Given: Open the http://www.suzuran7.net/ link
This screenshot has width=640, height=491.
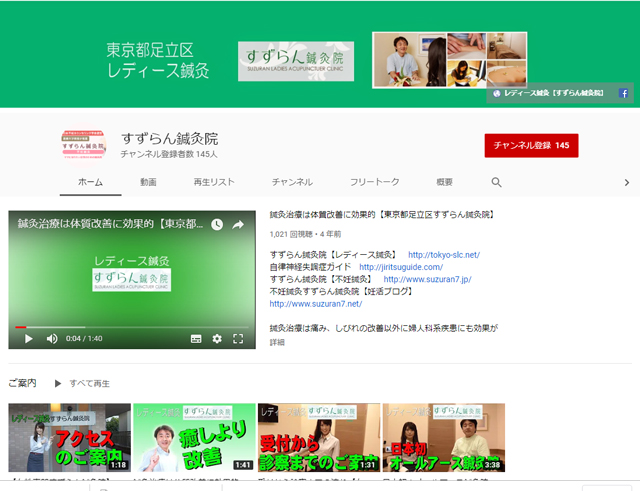Looking at the screenshot, I should click(316, 304).
